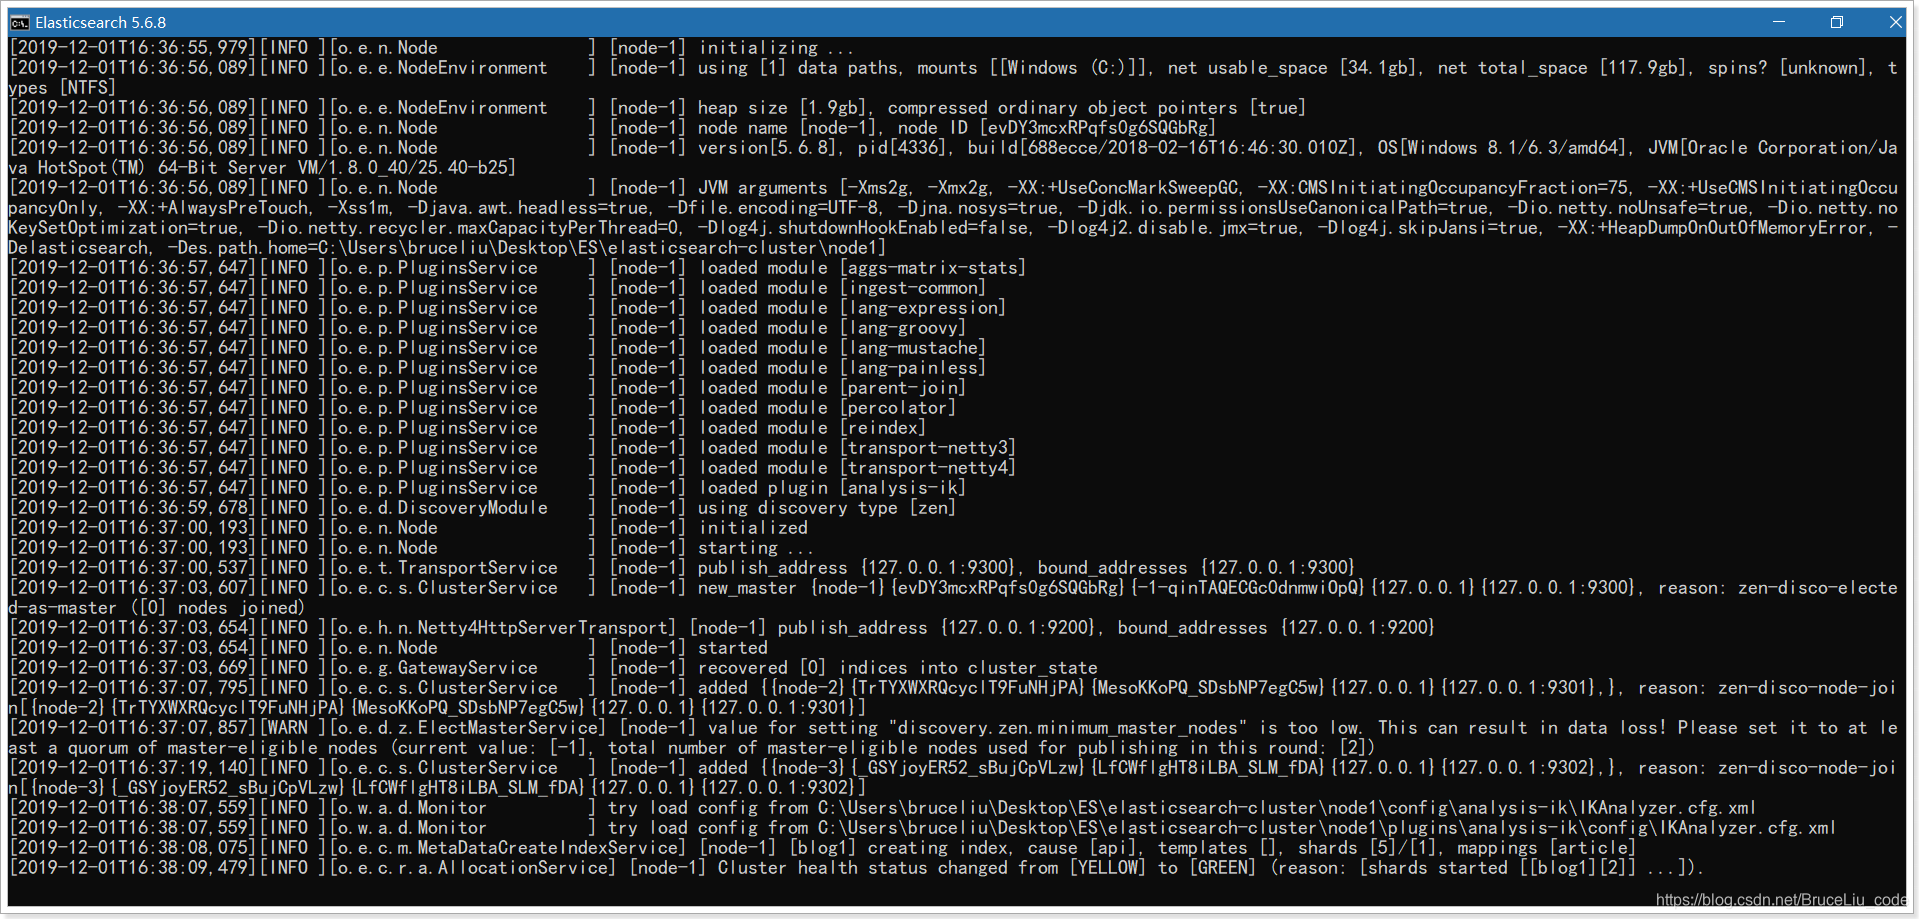This screenshot has height=919, width=1919.
Task: Click the 'started' log message
Action: coord(733,648)
